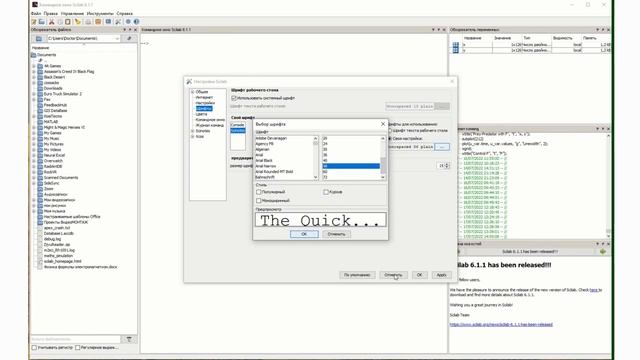The image size is (640, 360).
Task: Open Scilab preferences via toolbar tools icon
Action: coord(118,22)
